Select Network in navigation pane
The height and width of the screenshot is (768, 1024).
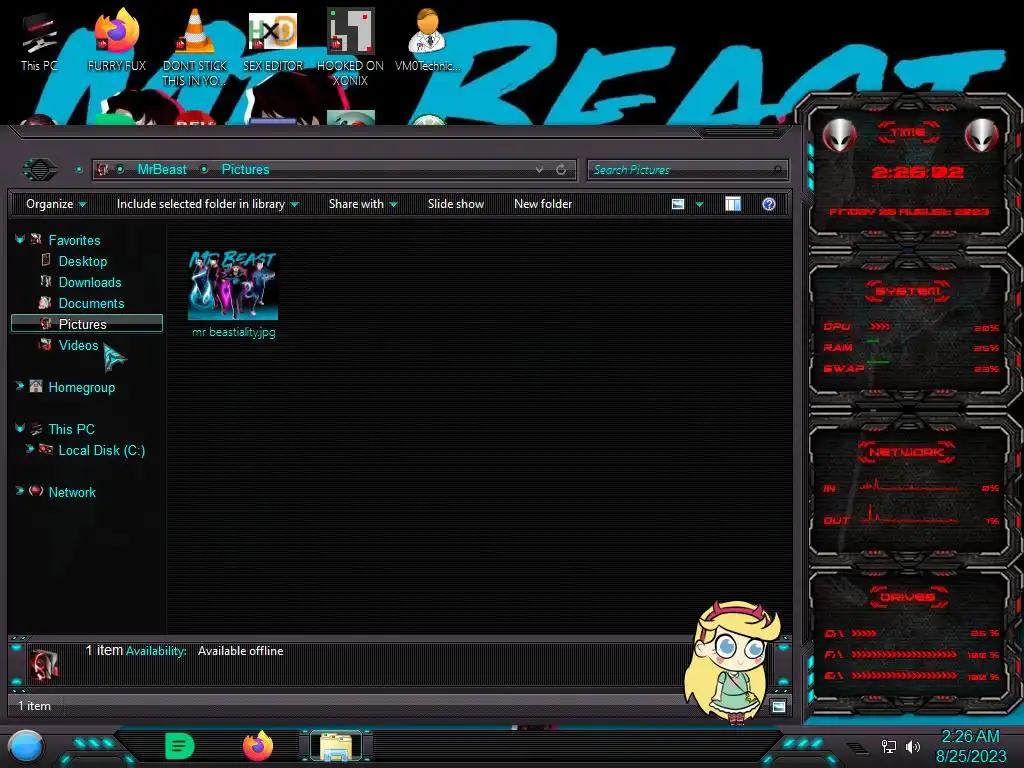(x=71, y=492)
